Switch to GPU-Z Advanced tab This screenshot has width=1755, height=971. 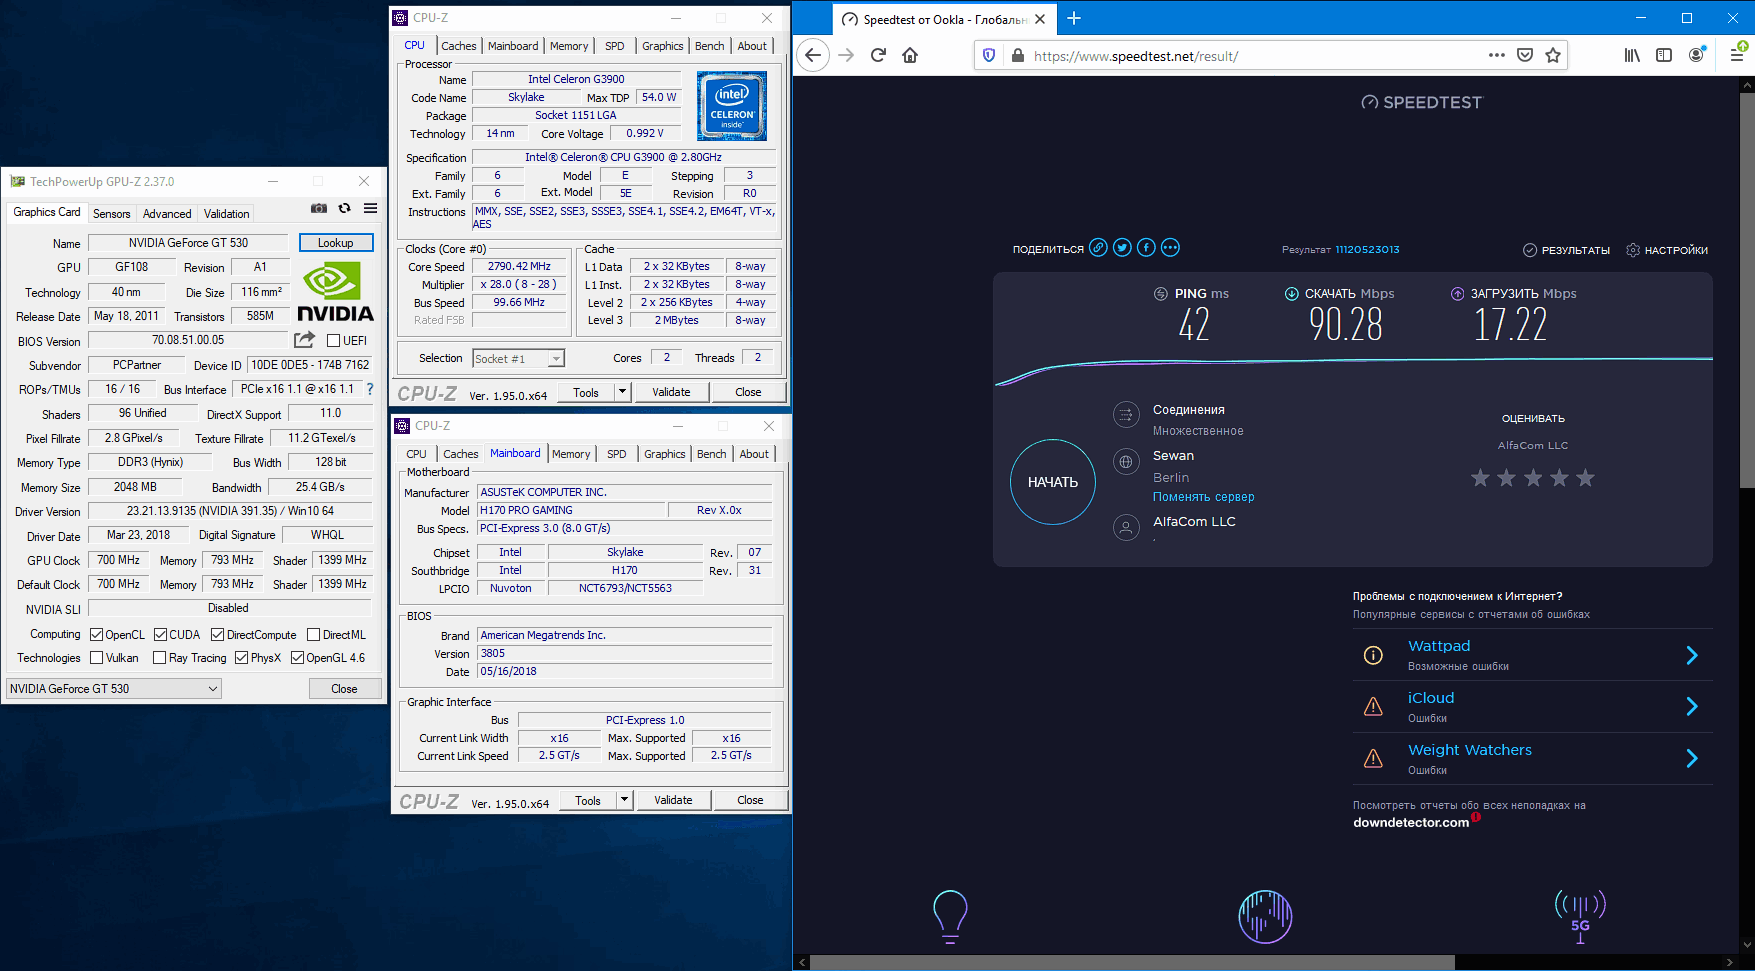pos(167,214)
